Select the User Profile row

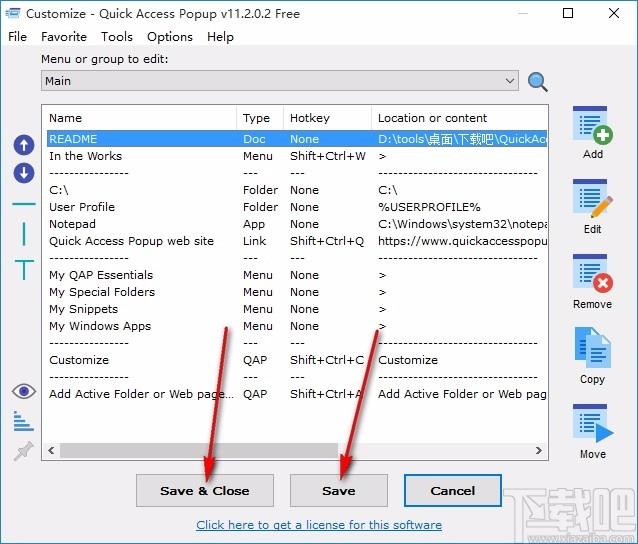point(297,207)
